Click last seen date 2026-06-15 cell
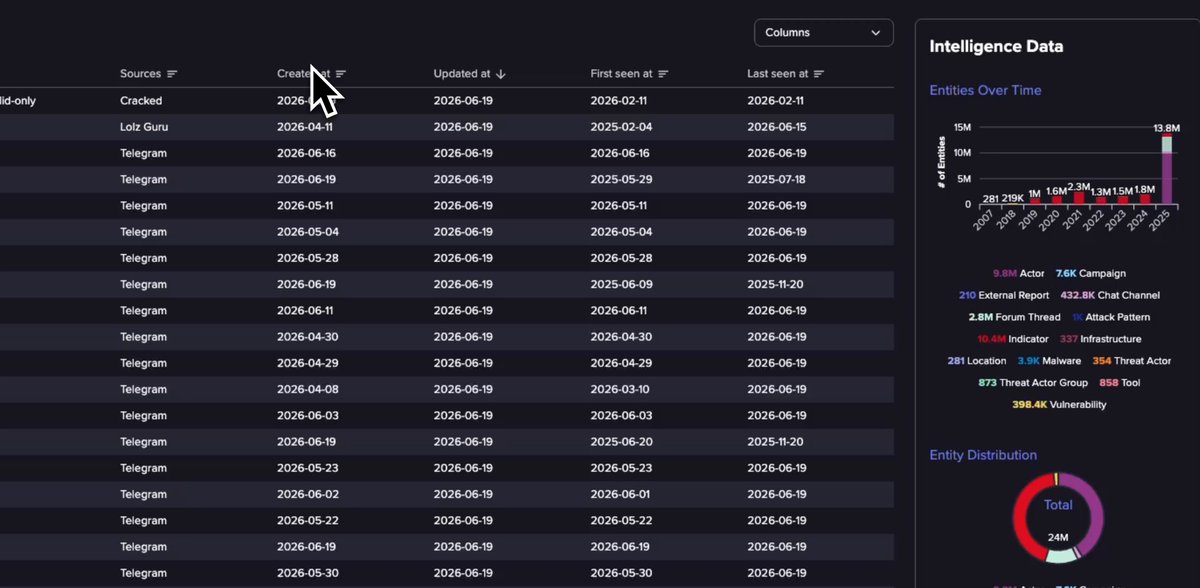 [777, 127]
